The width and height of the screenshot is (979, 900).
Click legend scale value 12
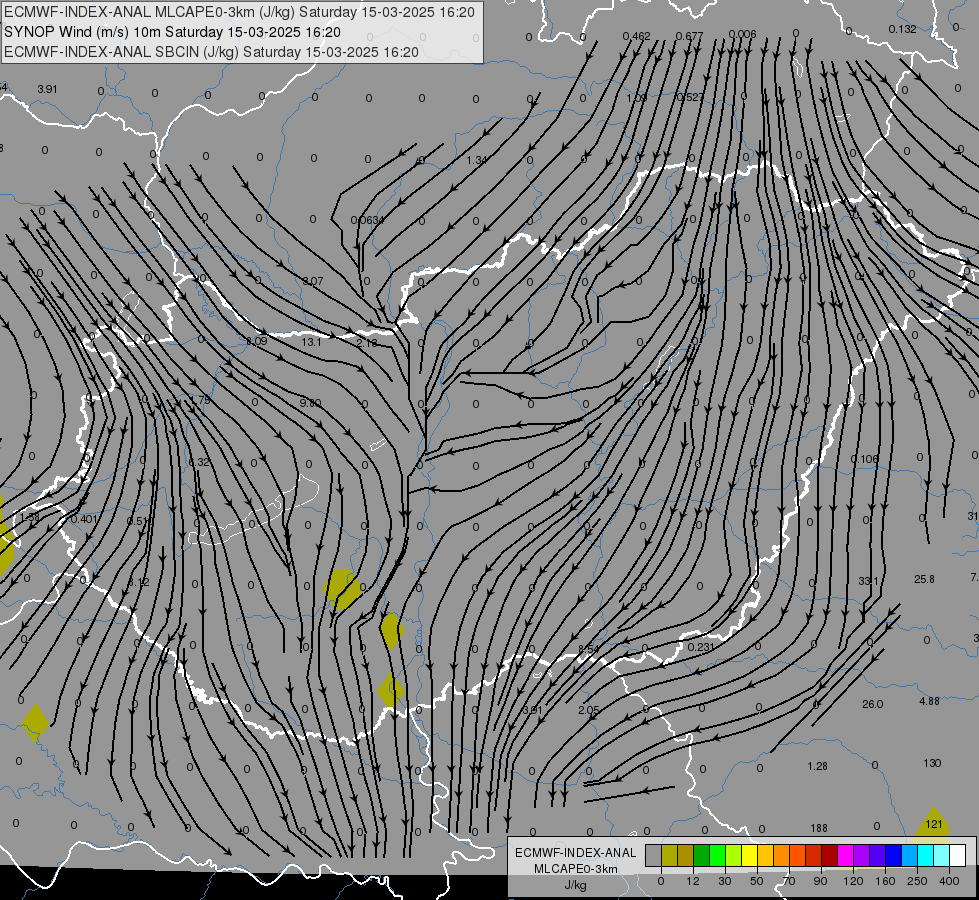click(x=693, y=881)
